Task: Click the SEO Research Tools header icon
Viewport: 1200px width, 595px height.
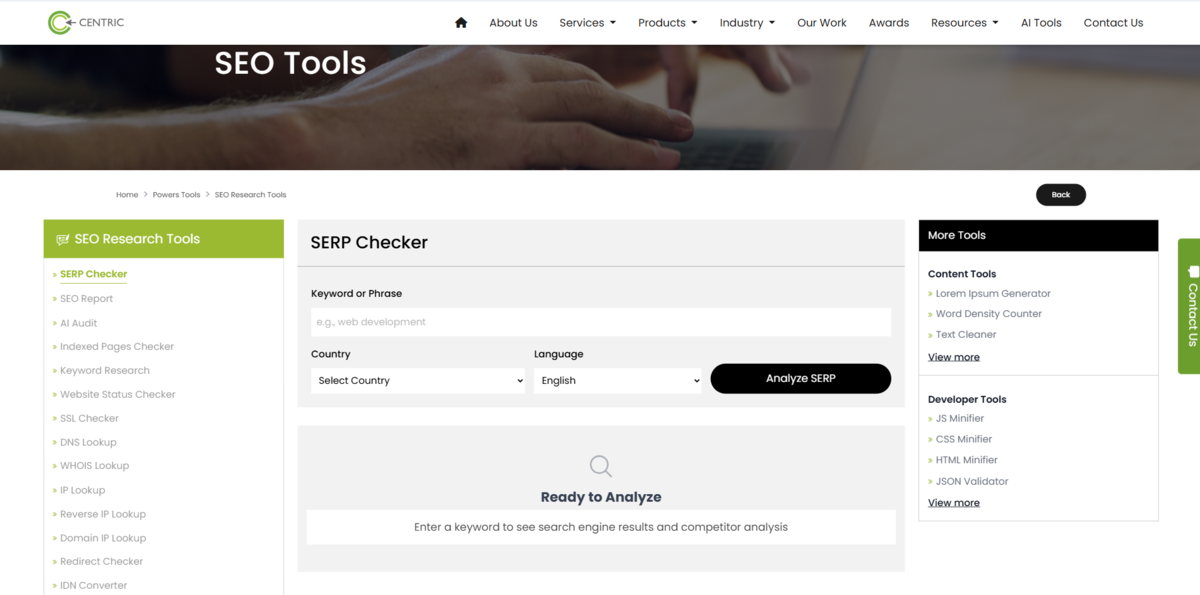Action: pyautogui.click(x=63, y=239)
